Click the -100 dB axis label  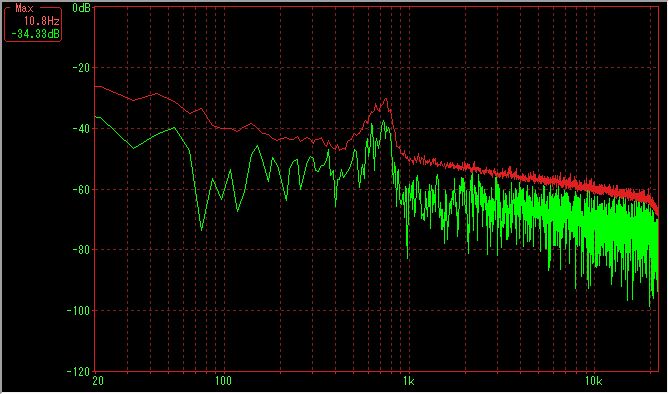[x=79, y=310]
